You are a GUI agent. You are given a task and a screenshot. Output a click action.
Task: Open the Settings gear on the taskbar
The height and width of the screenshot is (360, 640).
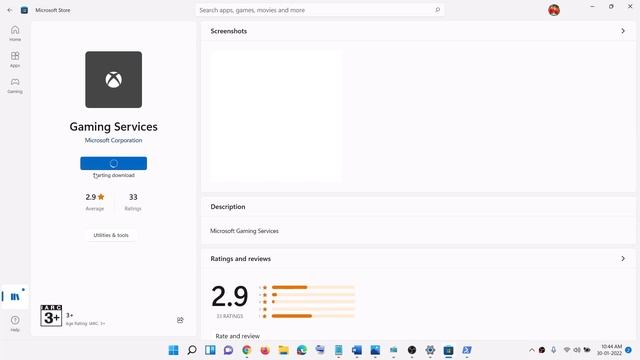pyautogui.click(x=430, y=350)
